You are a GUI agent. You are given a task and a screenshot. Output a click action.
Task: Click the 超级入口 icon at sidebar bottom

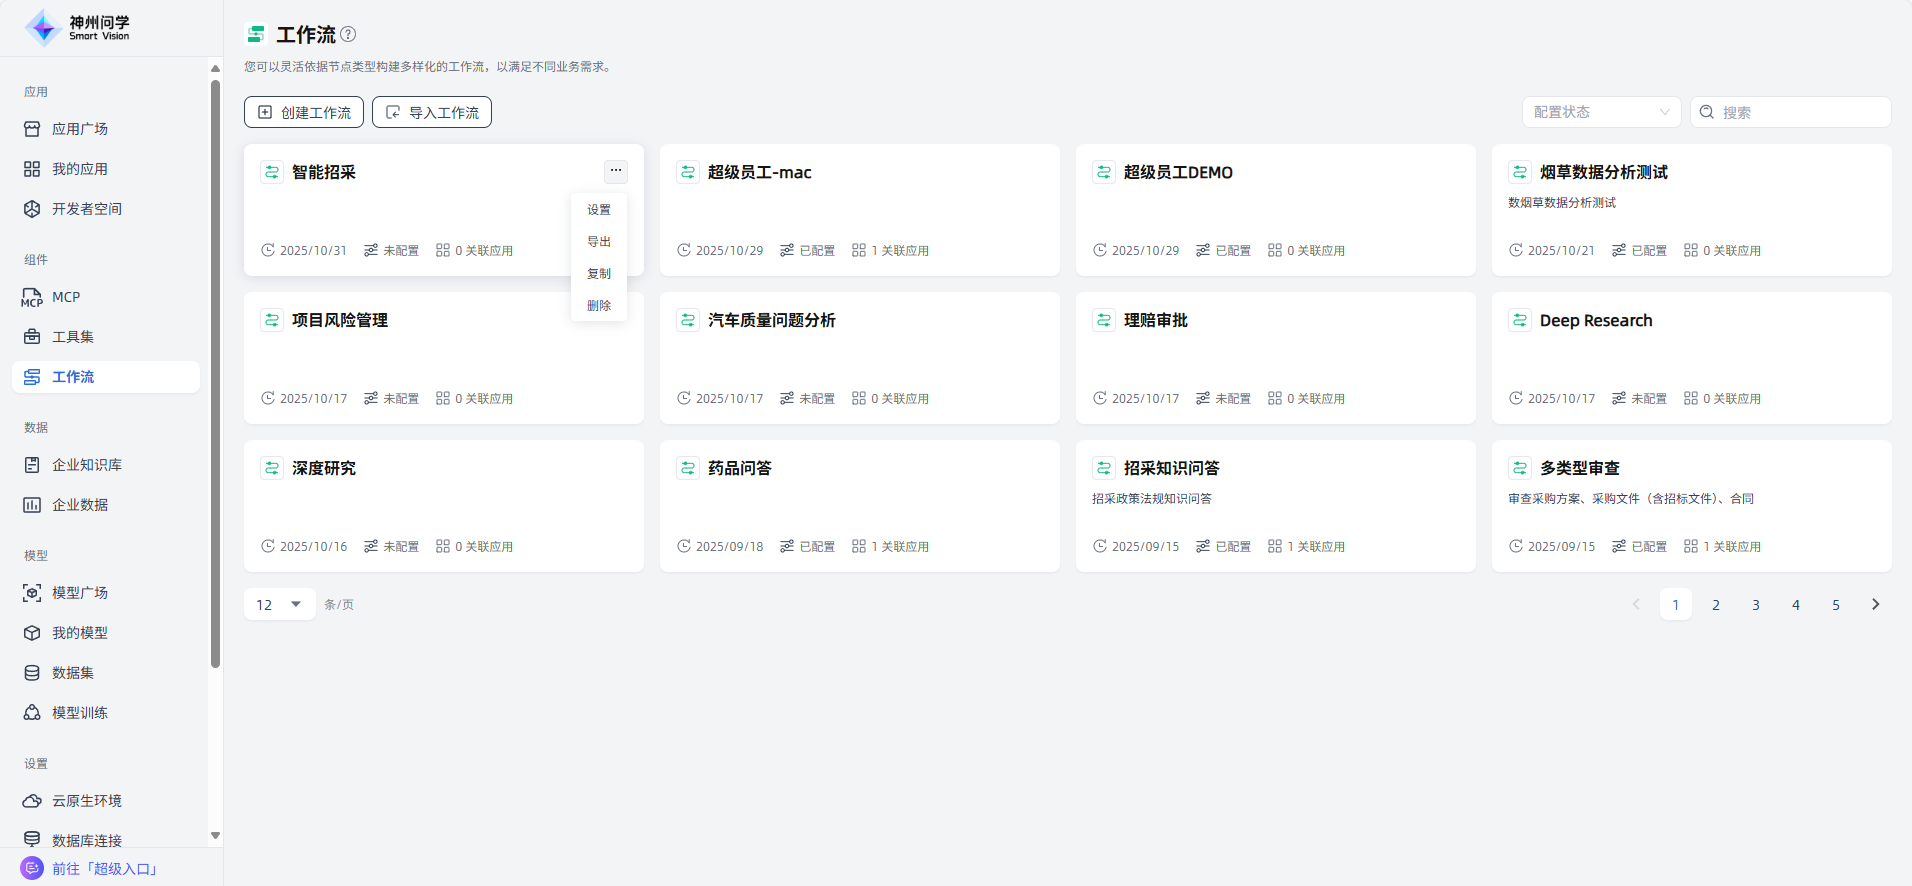(x=32, y=868)
